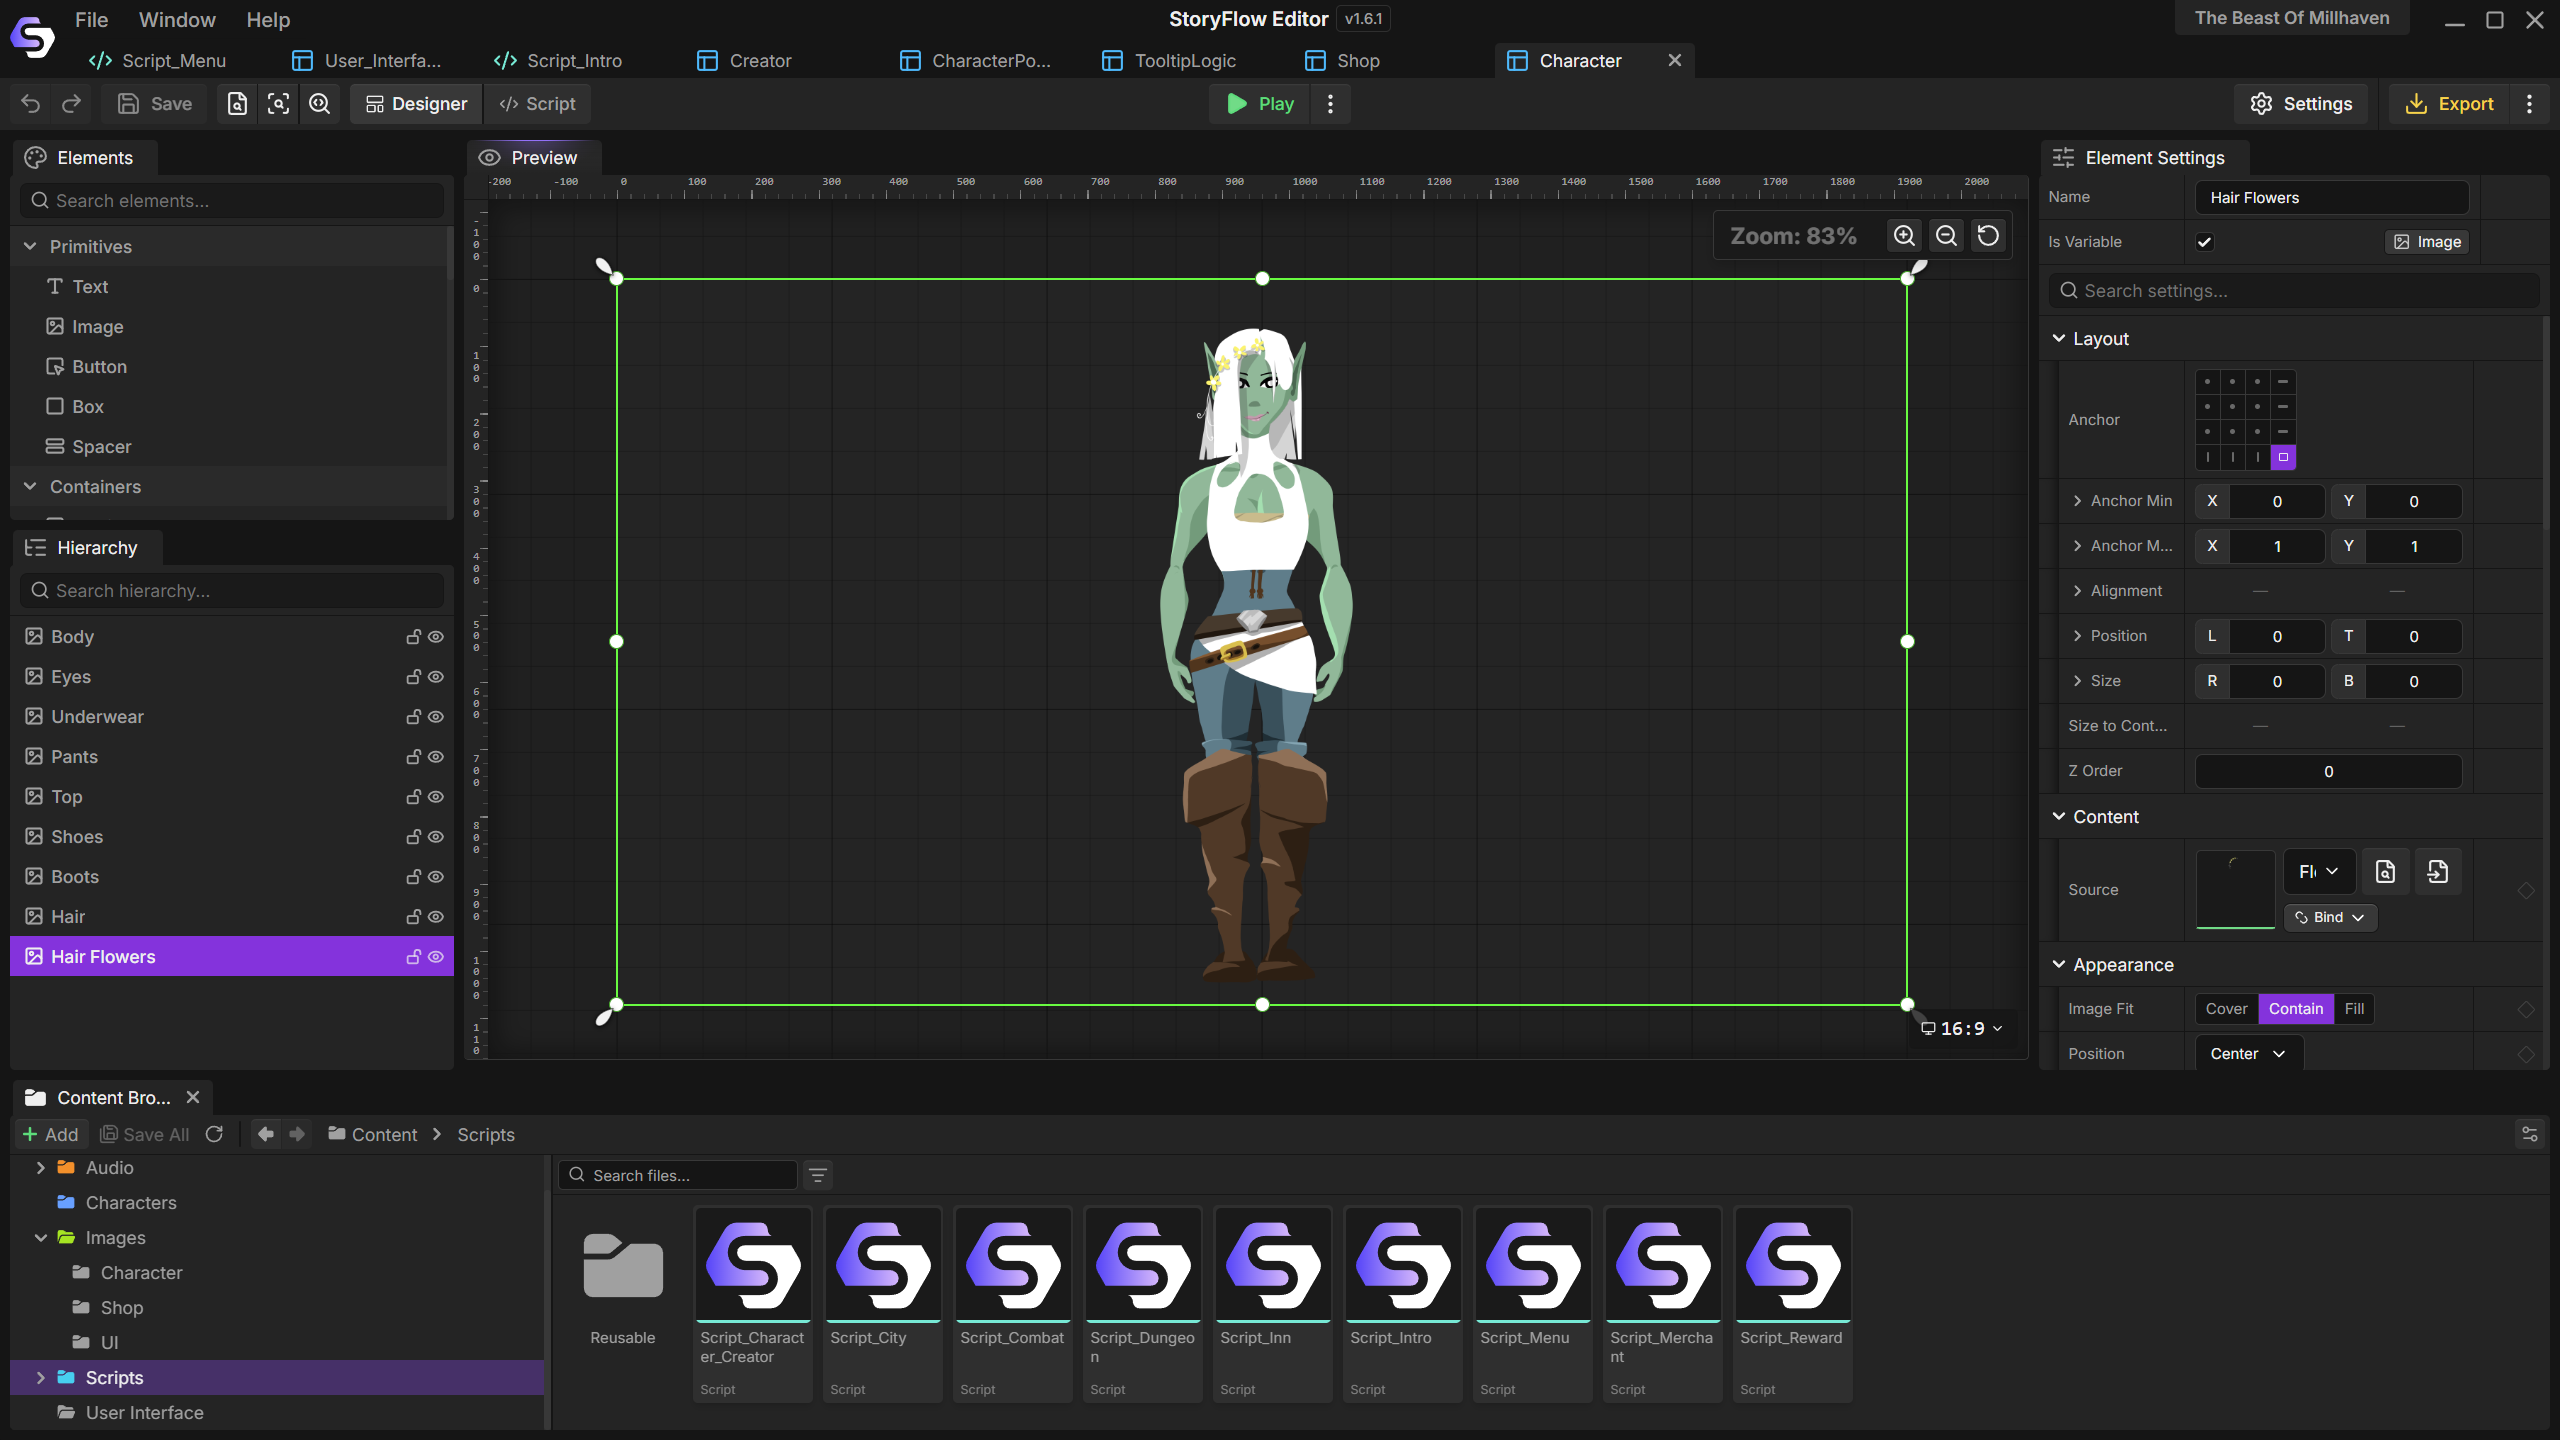Navigate back in content browser
This screenshot has width=2560, height=1440.
pos(266,1134)
